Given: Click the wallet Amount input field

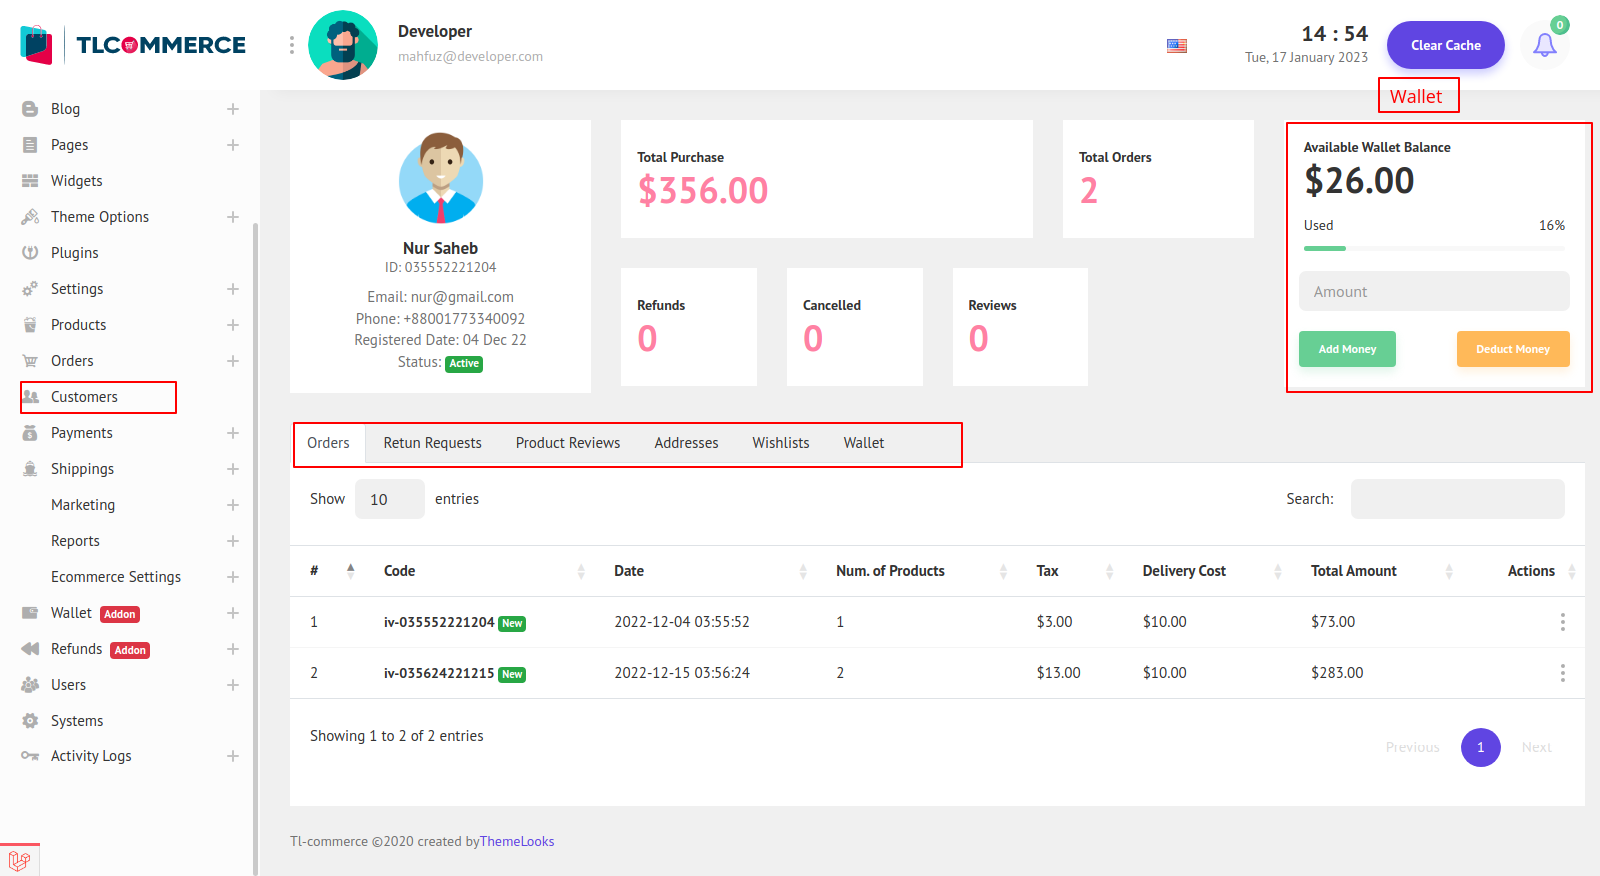Looking at the screenshot, I should 1433,292.
